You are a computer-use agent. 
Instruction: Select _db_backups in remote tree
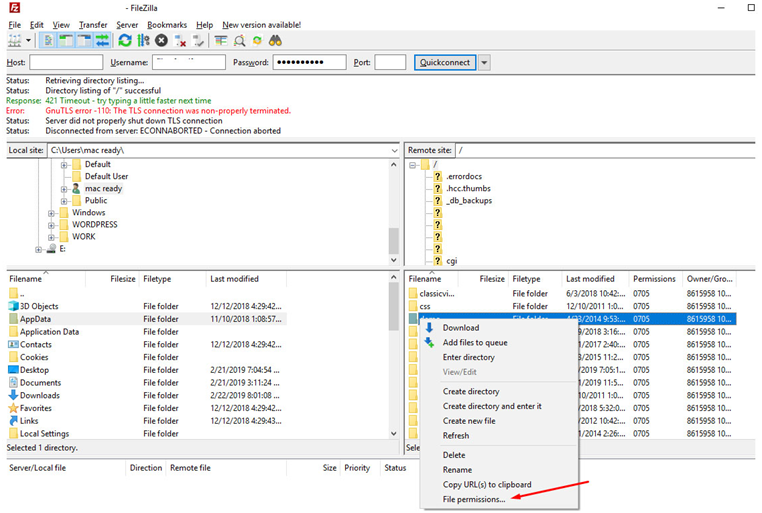469,201
